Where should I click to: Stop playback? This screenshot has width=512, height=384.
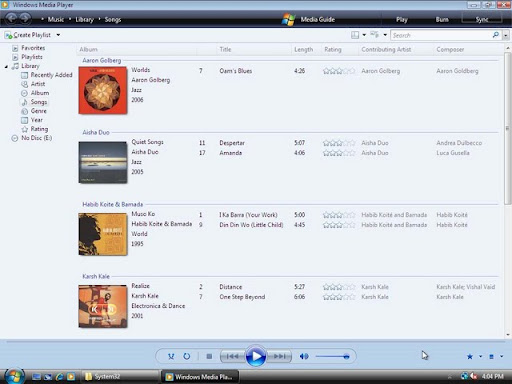tap(209, 357)
